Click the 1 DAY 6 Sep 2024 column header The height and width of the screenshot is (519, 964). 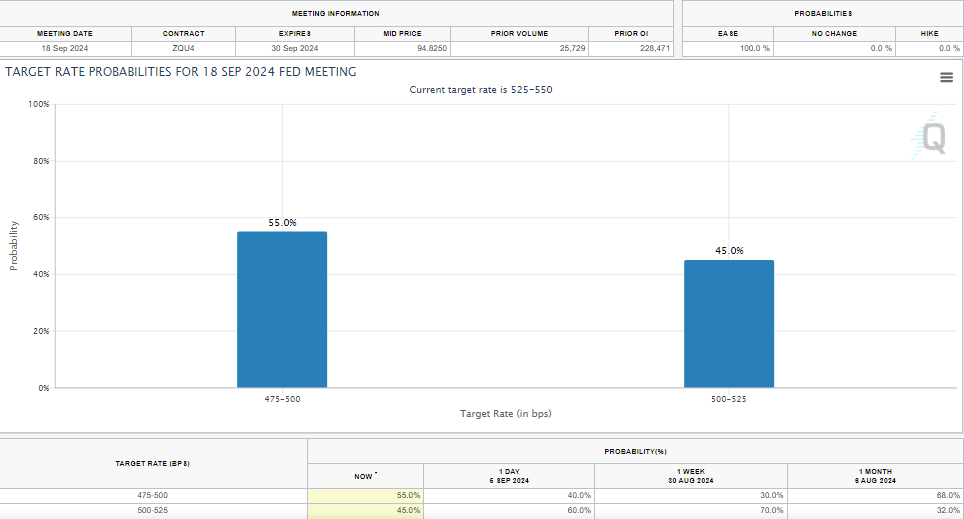pyautogui.click(x=508, y=476)
